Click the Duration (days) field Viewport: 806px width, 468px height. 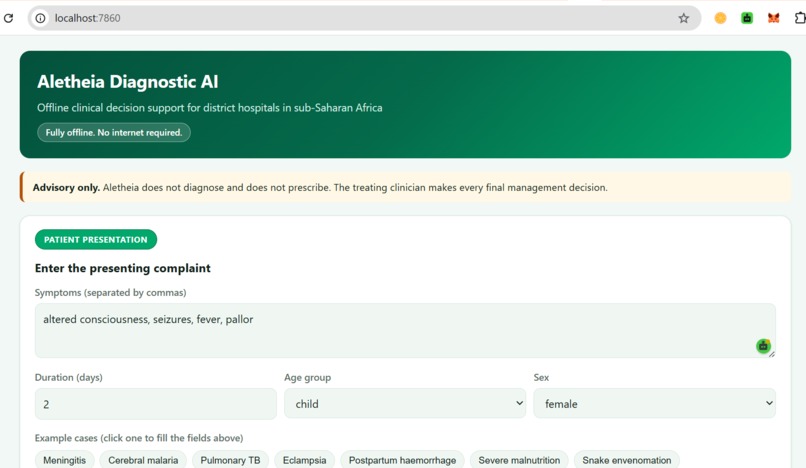click(156, 404)
